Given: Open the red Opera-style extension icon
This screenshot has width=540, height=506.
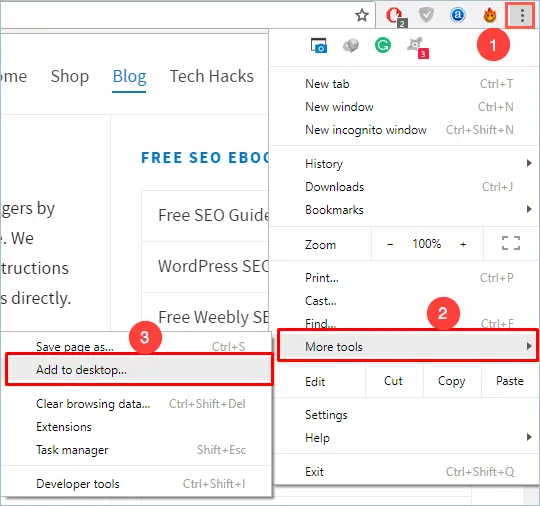Looking at the screenshot, I should (395, 16).
